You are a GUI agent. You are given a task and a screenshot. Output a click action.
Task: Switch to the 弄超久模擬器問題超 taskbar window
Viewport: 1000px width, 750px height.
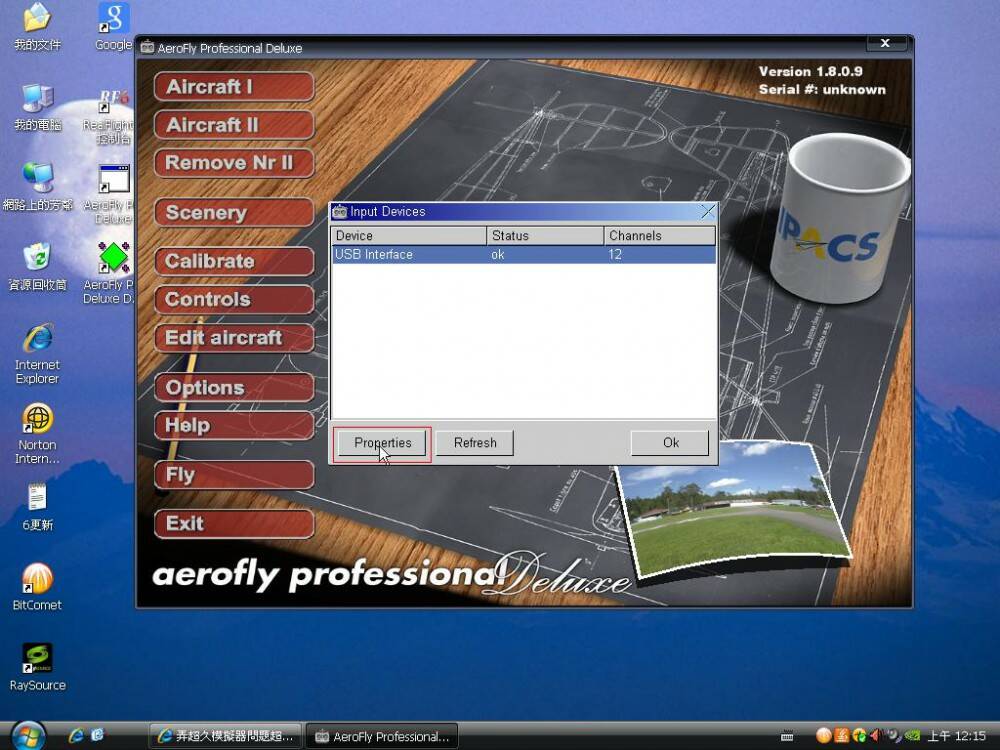(x=225, y=737)
